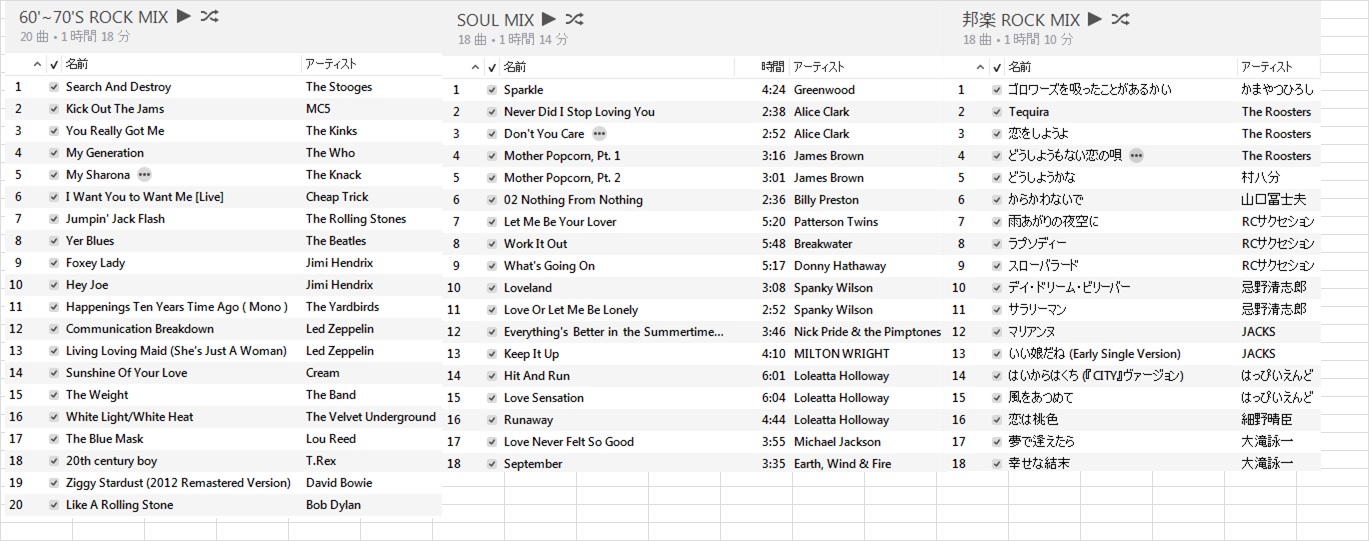Play the SOUL MIX playlist
The width and height of the screenshot is (1369, 541).
pos(548,19)
